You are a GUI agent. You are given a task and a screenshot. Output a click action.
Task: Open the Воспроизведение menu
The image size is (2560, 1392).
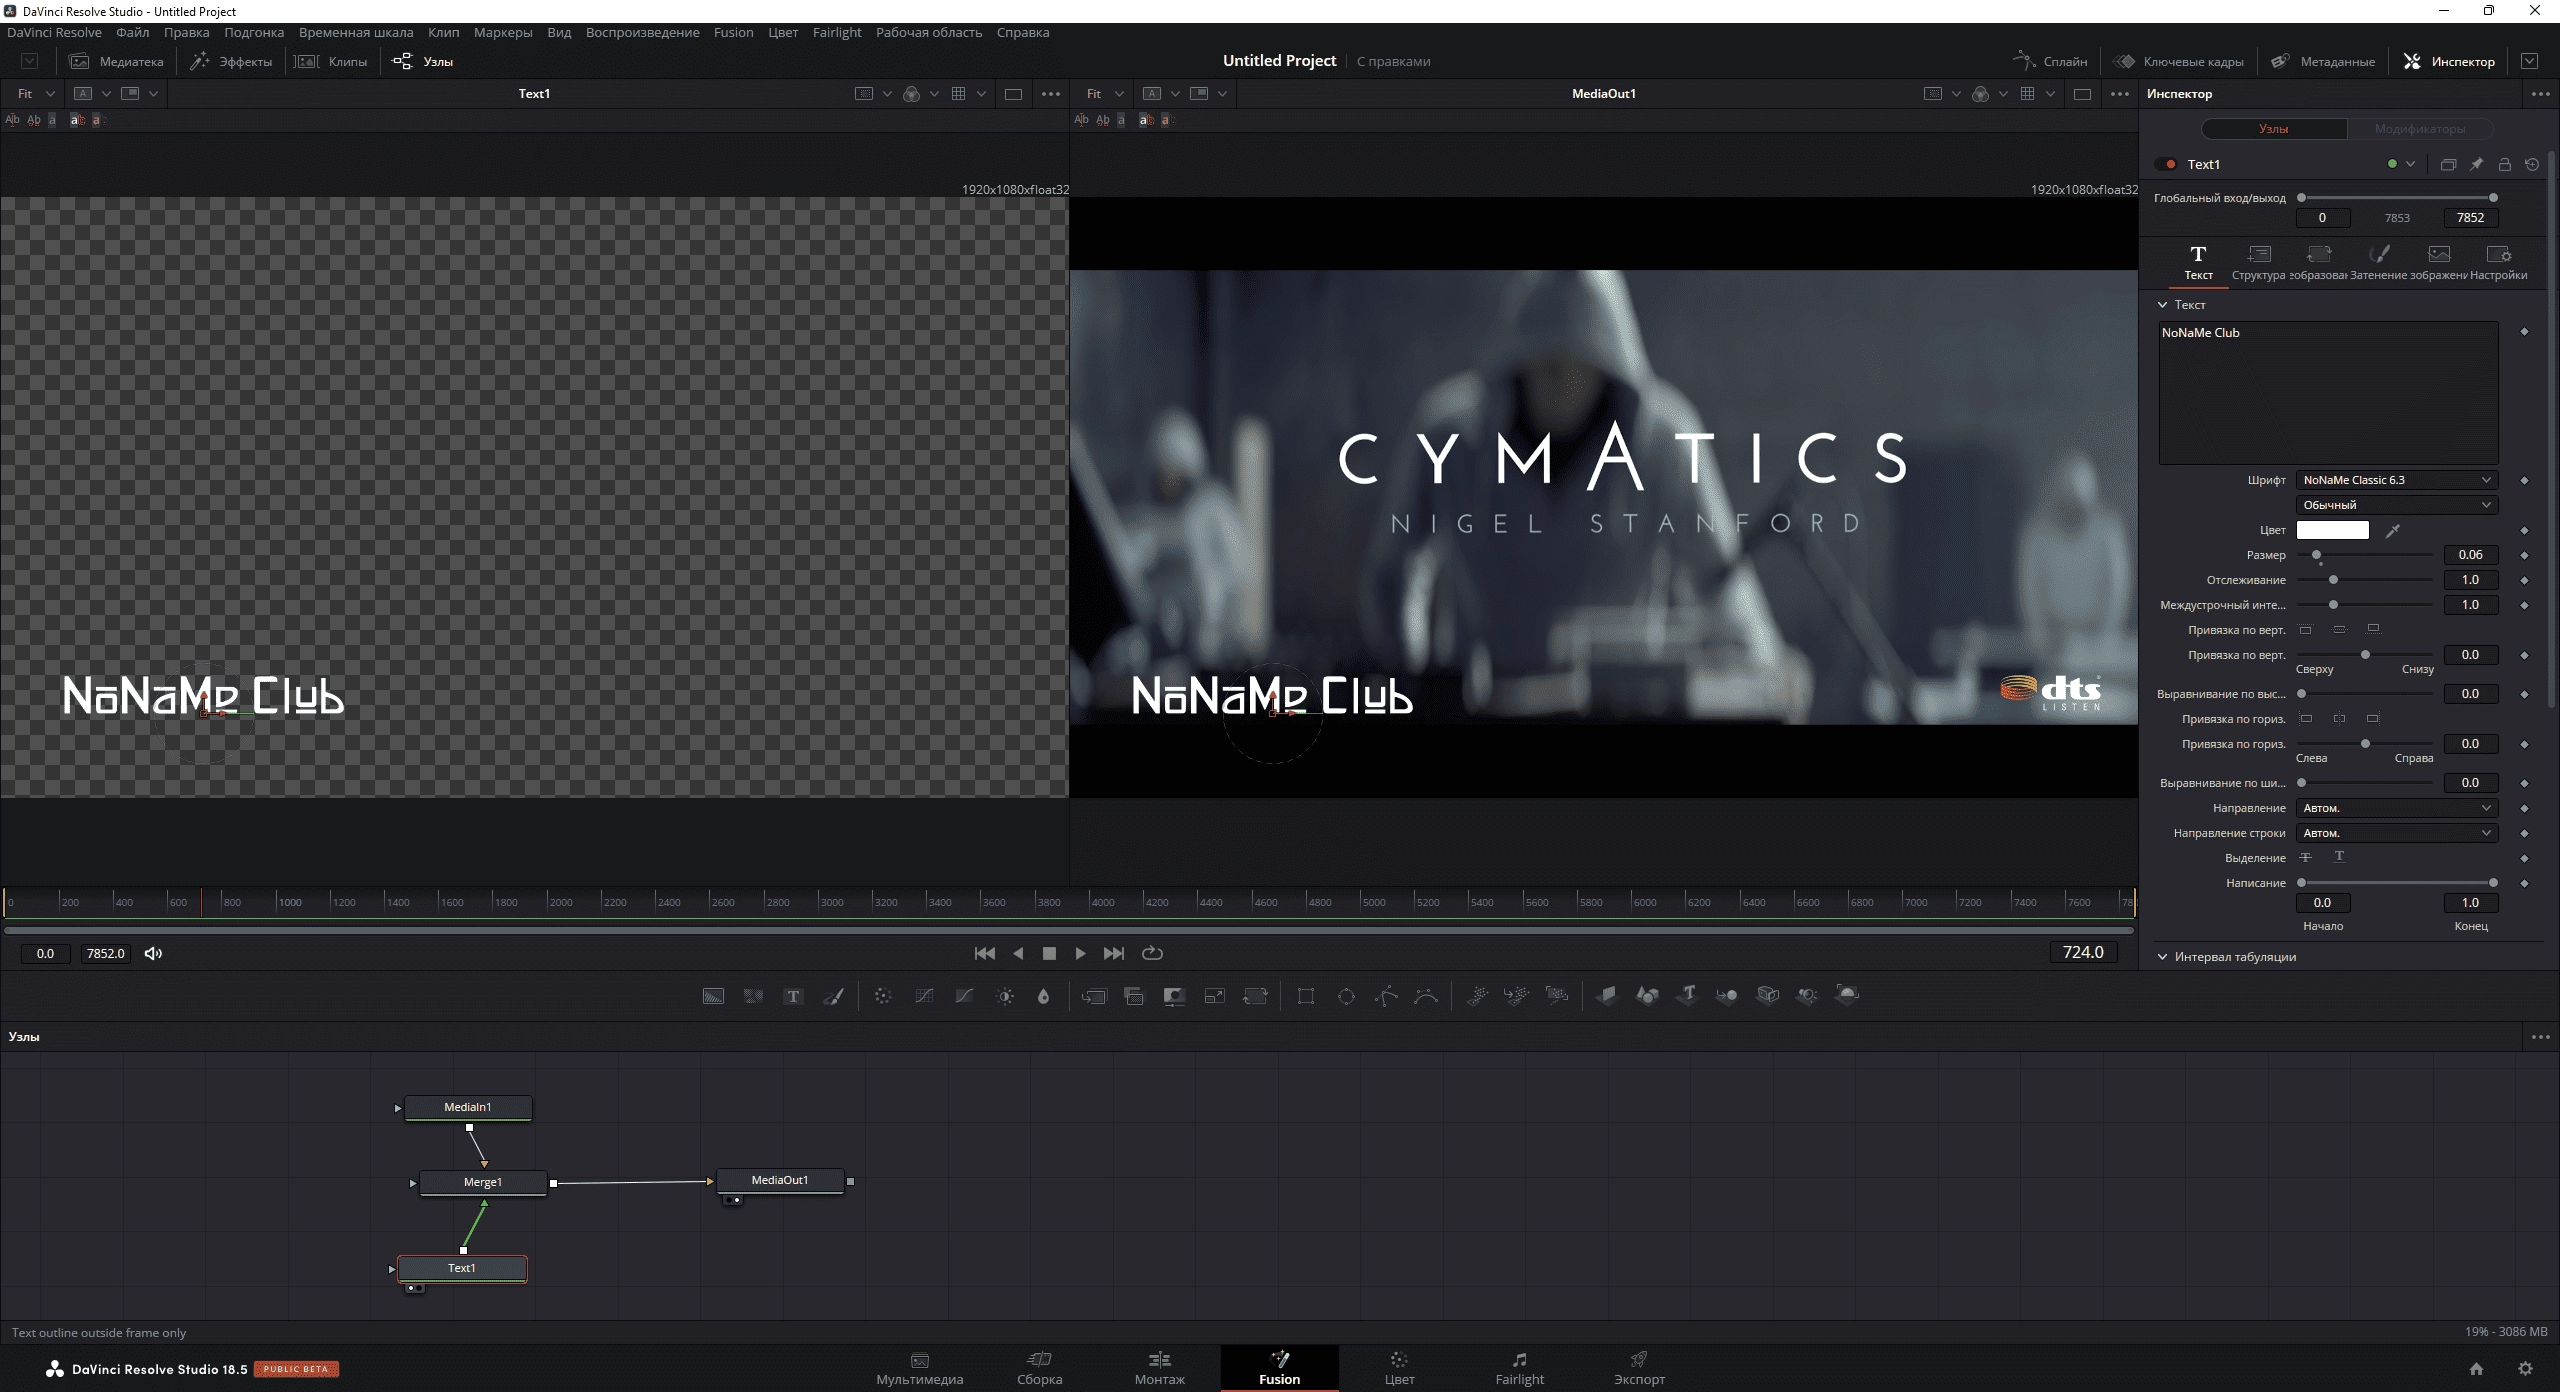(642, 32)
